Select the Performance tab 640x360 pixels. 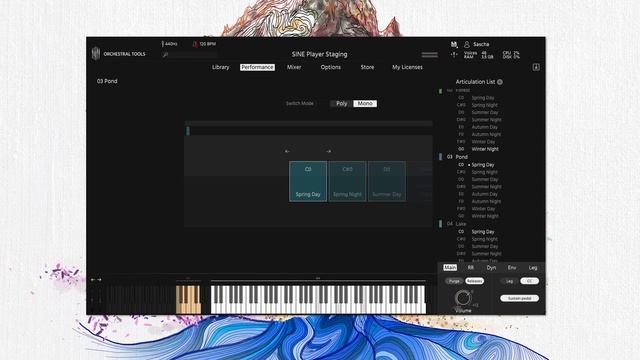(x=257, y=67)
